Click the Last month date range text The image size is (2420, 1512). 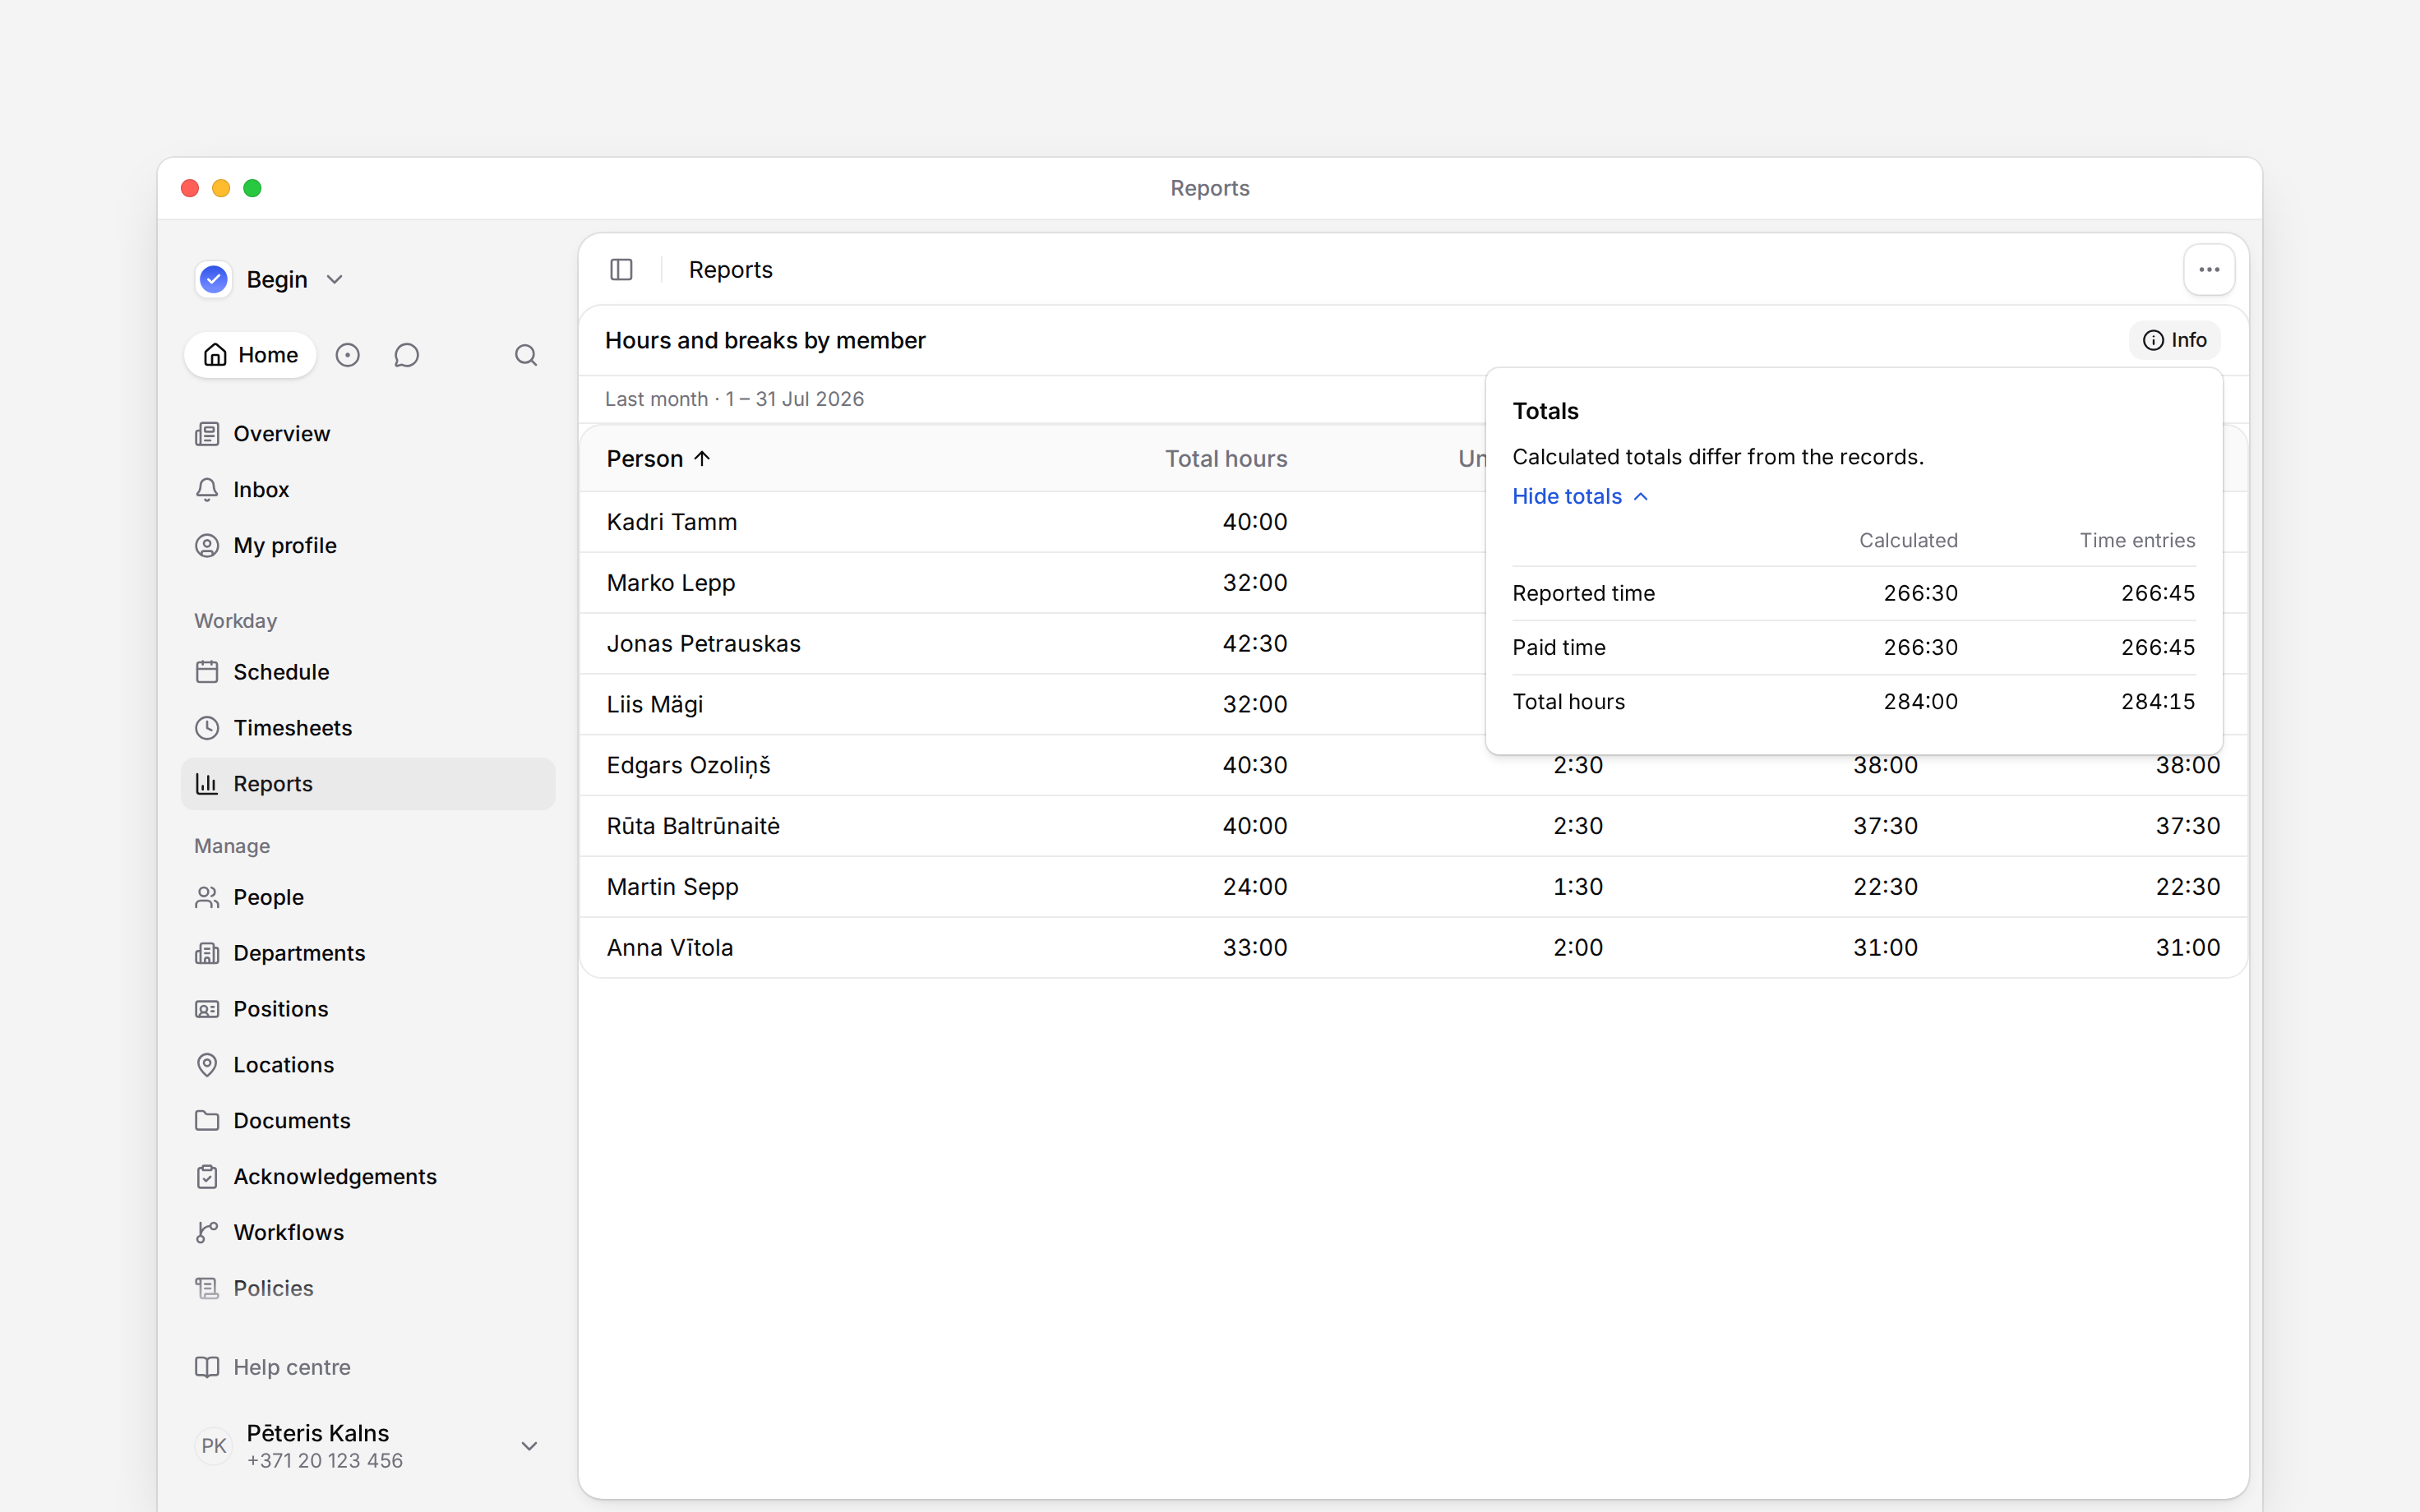735,399
